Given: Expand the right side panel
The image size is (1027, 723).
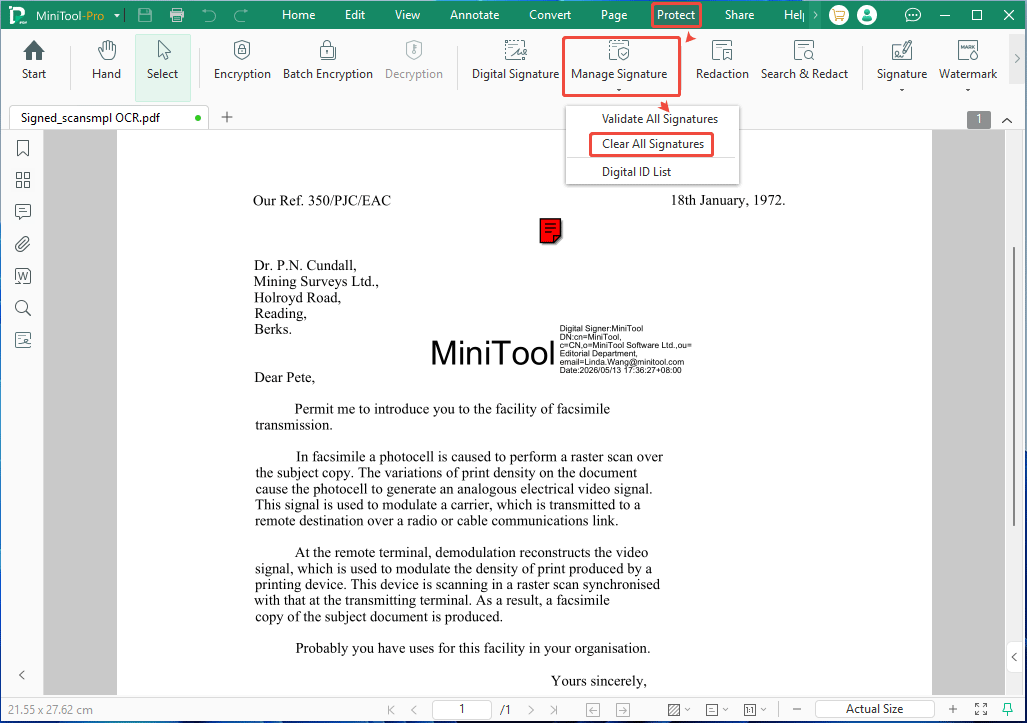Looking at the screenshot, I should point(1015,657).
